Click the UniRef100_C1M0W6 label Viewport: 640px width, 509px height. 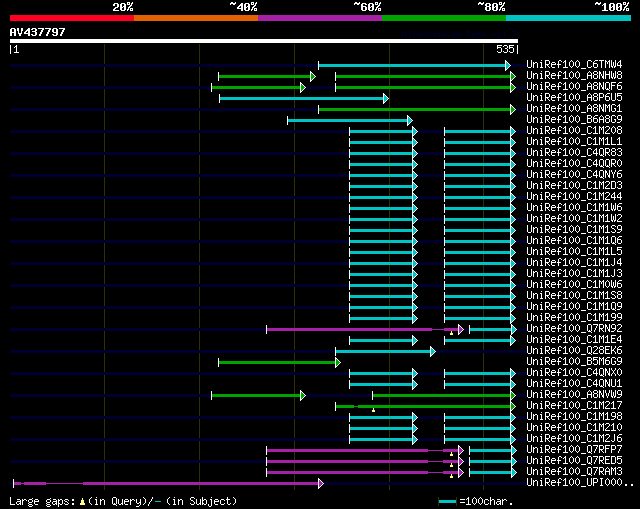pos(574,285)
